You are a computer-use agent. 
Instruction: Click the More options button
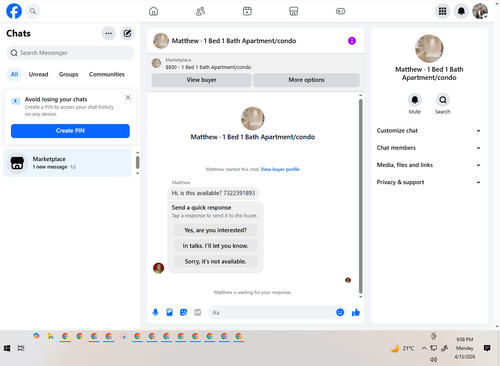[x=306, y=80]
